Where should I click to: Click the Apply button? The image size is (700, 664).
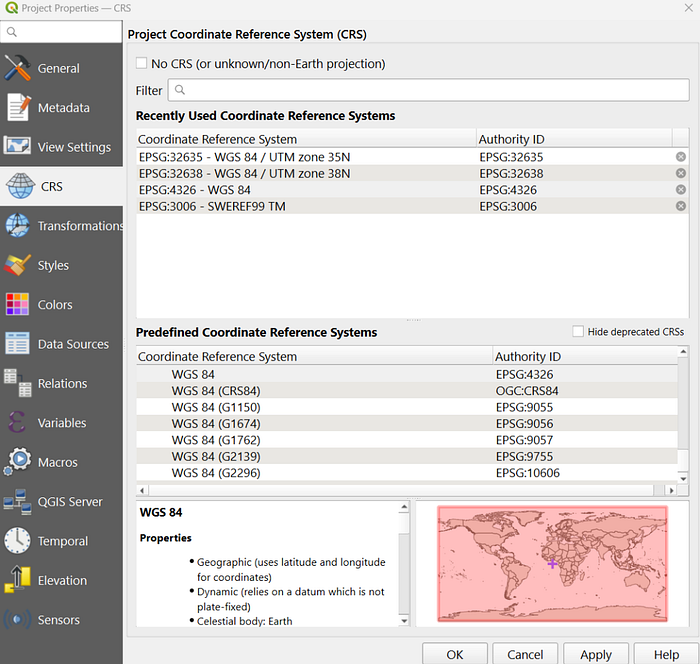596,654
